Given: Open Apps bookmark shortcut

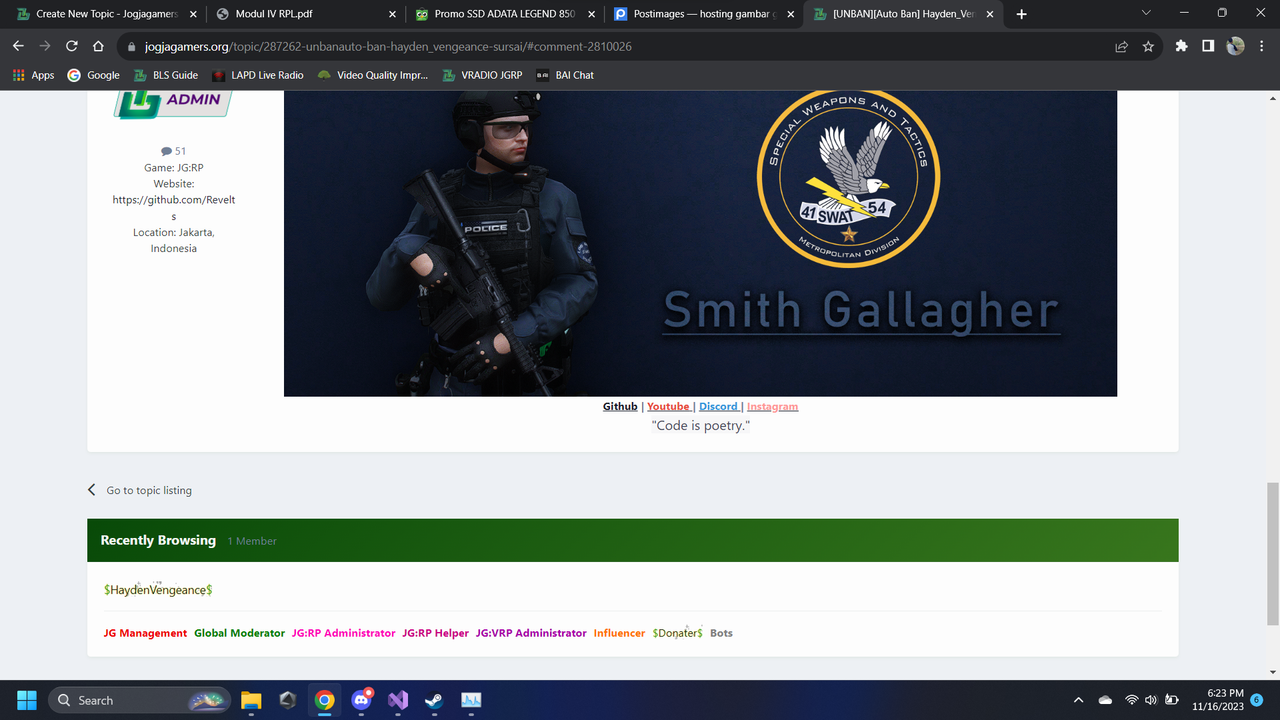Looking at the screenshot, I should (33, 75).
